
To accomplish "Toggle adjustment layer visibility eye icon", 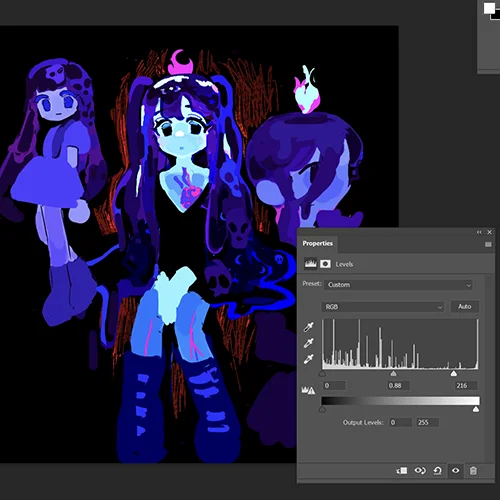I will click(455, 471).
